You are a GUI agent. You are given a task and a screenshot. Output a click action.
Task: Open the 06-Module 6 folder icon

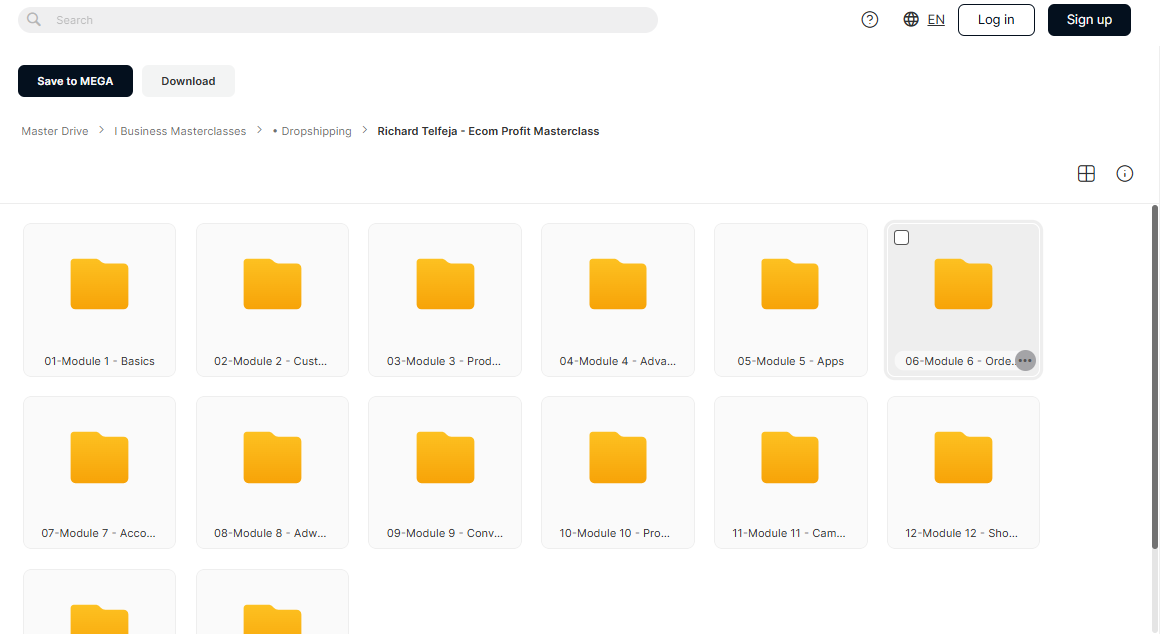963,284
